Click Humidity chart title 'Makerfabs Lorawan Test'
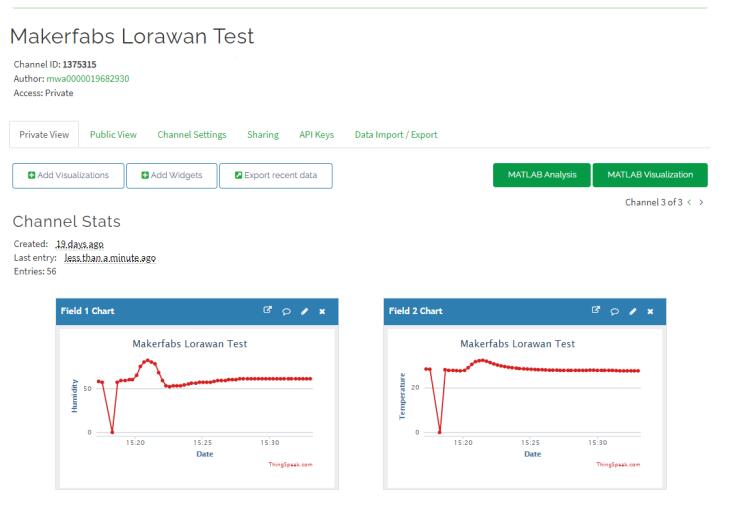Image resolution: width=743 pixels, height=509 pixels. [x=190, y=344]
